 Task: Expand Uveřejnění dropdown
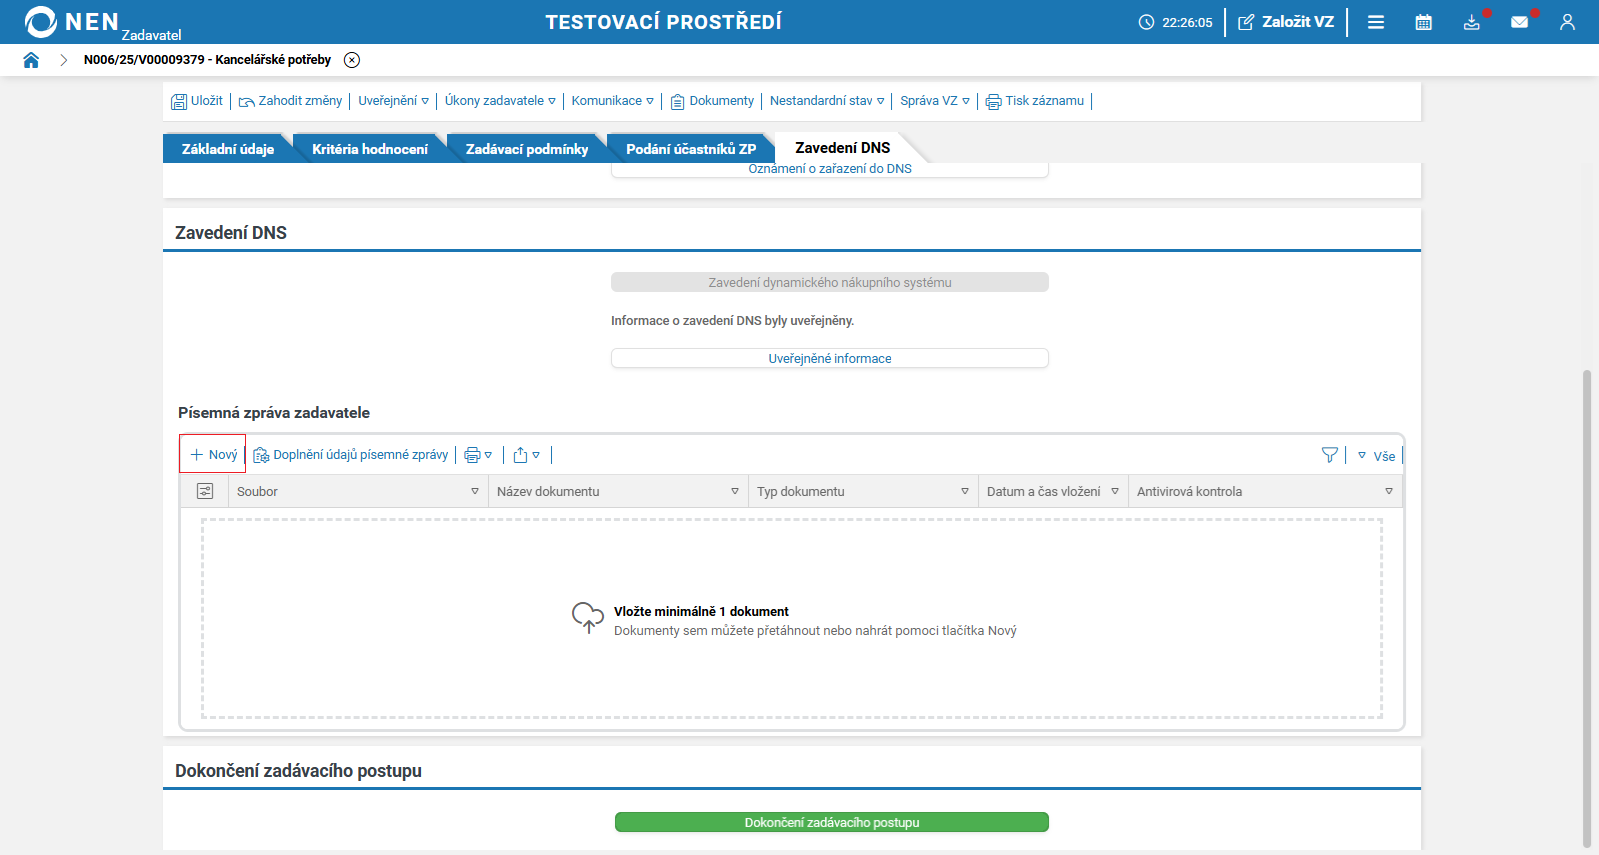(393, 101)
